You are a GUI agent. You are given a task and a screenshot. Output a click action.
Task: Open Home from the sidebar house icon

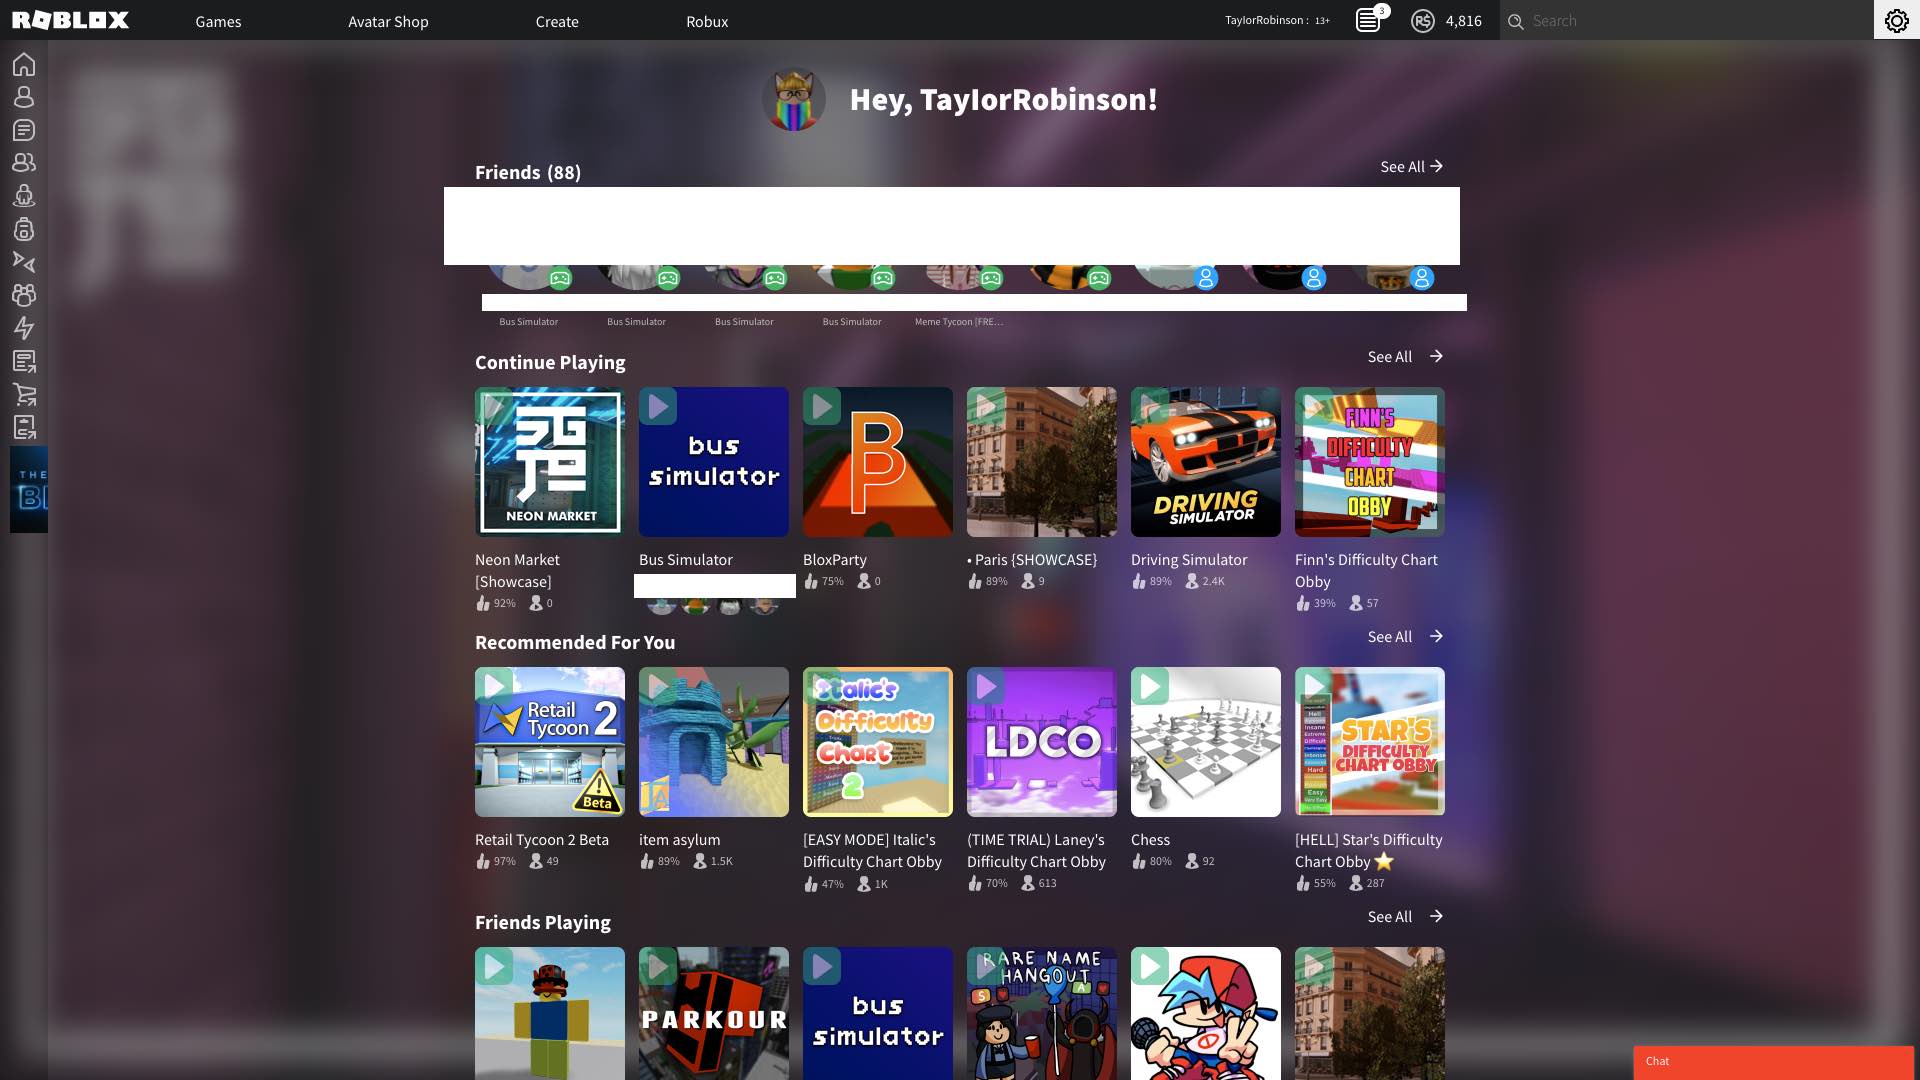[24, 65]
